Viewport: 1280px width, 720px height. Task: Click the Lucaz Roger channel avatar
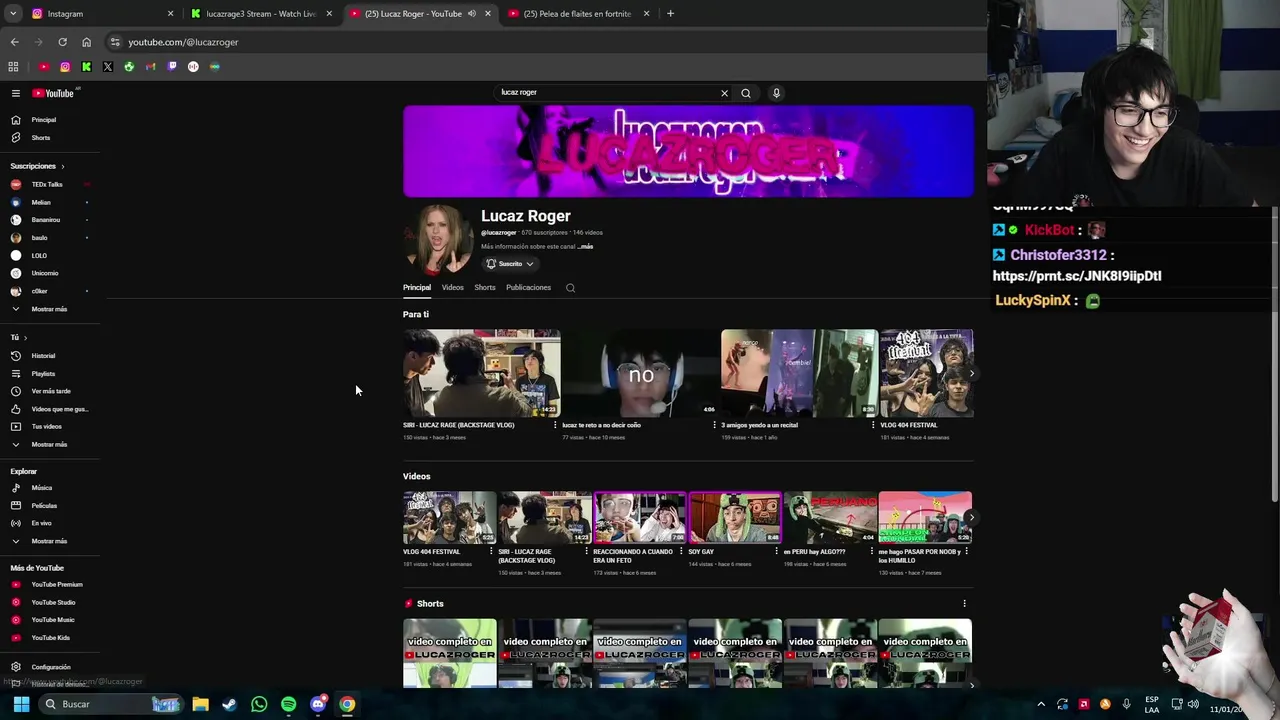click(x=438, y=240)
